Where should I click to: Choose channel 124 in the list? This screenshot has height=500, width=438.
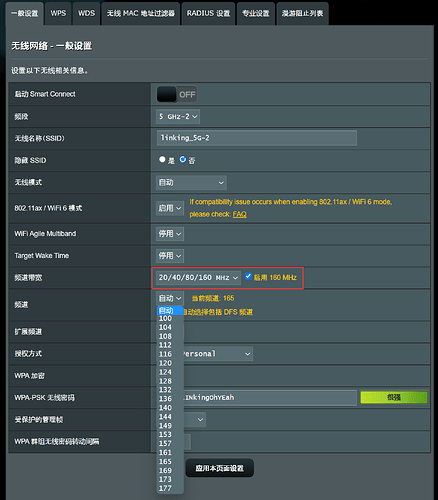pos(170,372)
